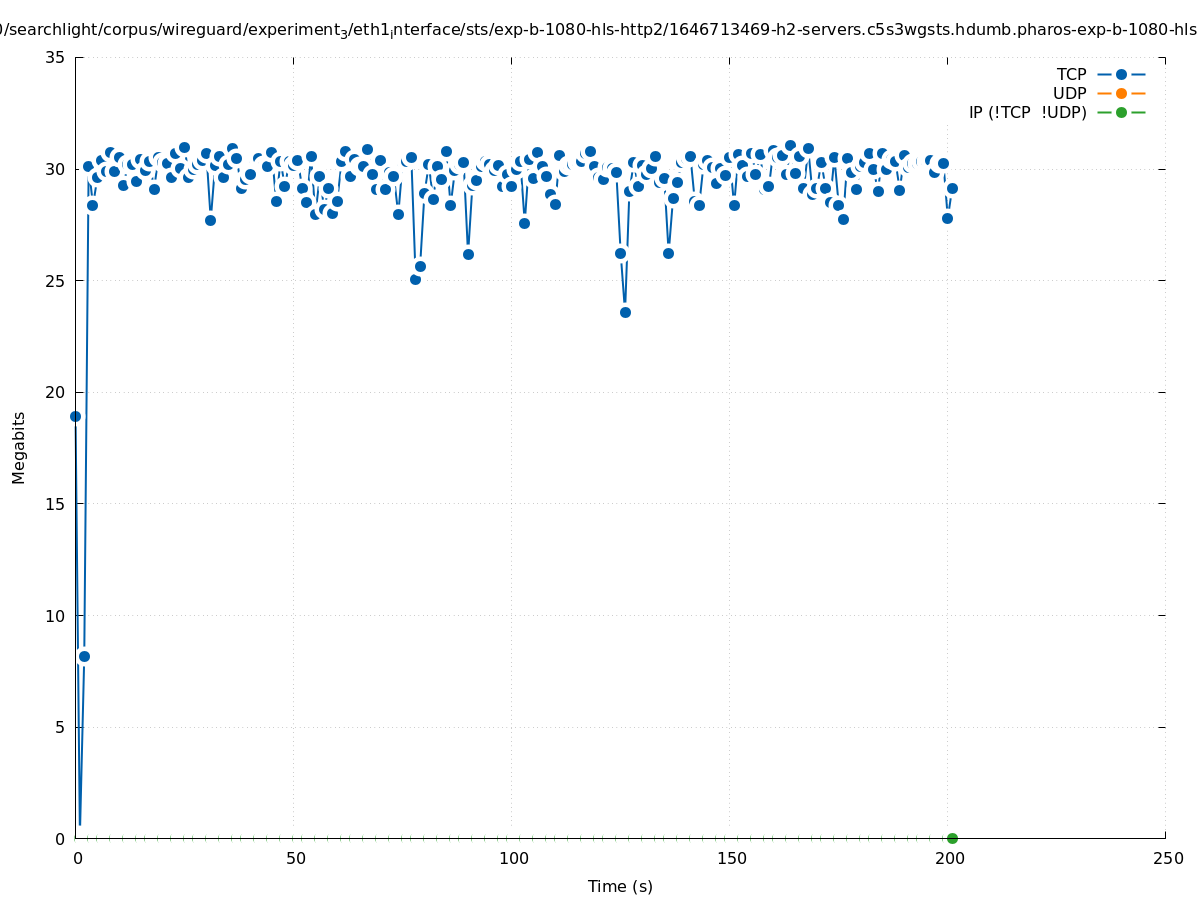Select the UDP legend label
Screen dimensions: 1197x900
(1069, 93)
